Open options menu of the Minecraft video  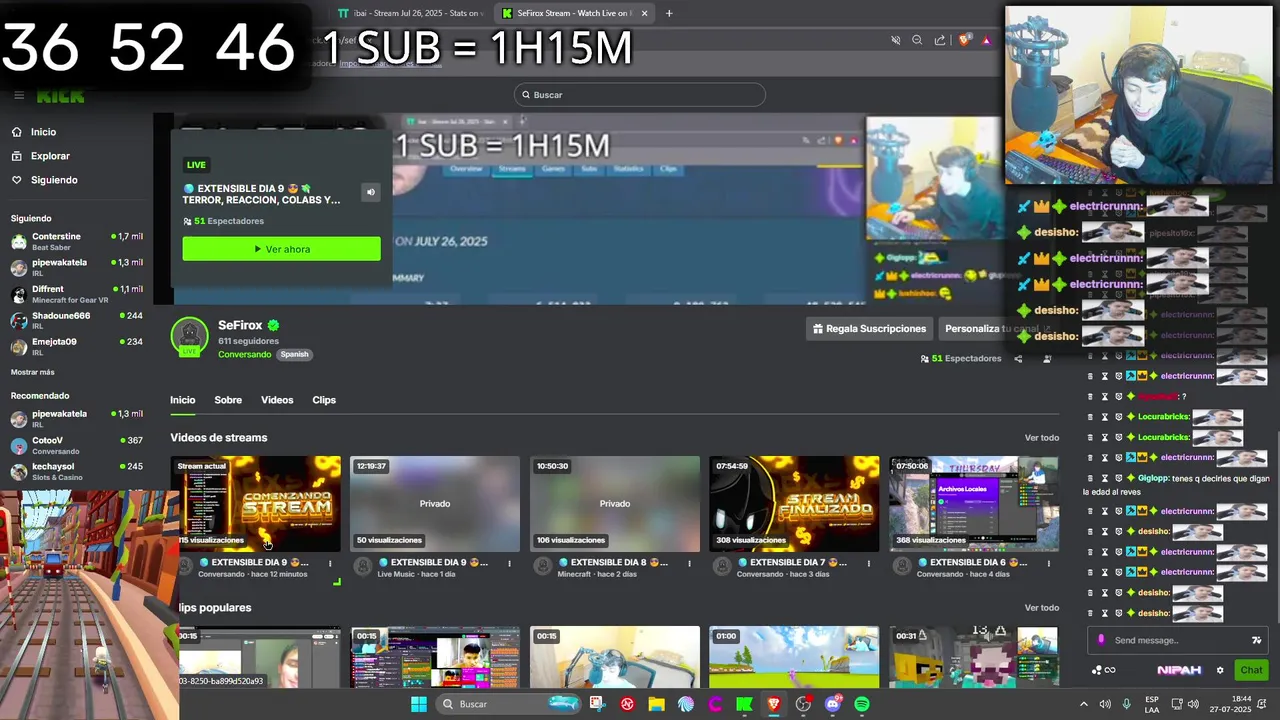(689, 563)
